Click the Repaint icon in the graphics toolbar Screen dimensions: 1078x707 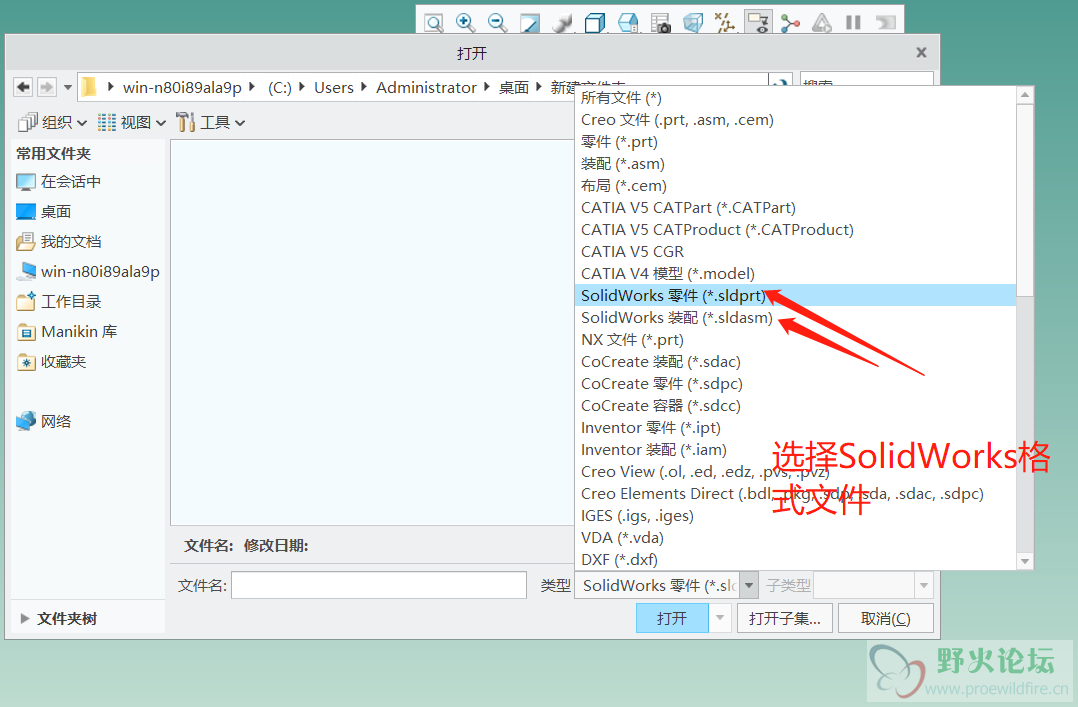(529, 23)
